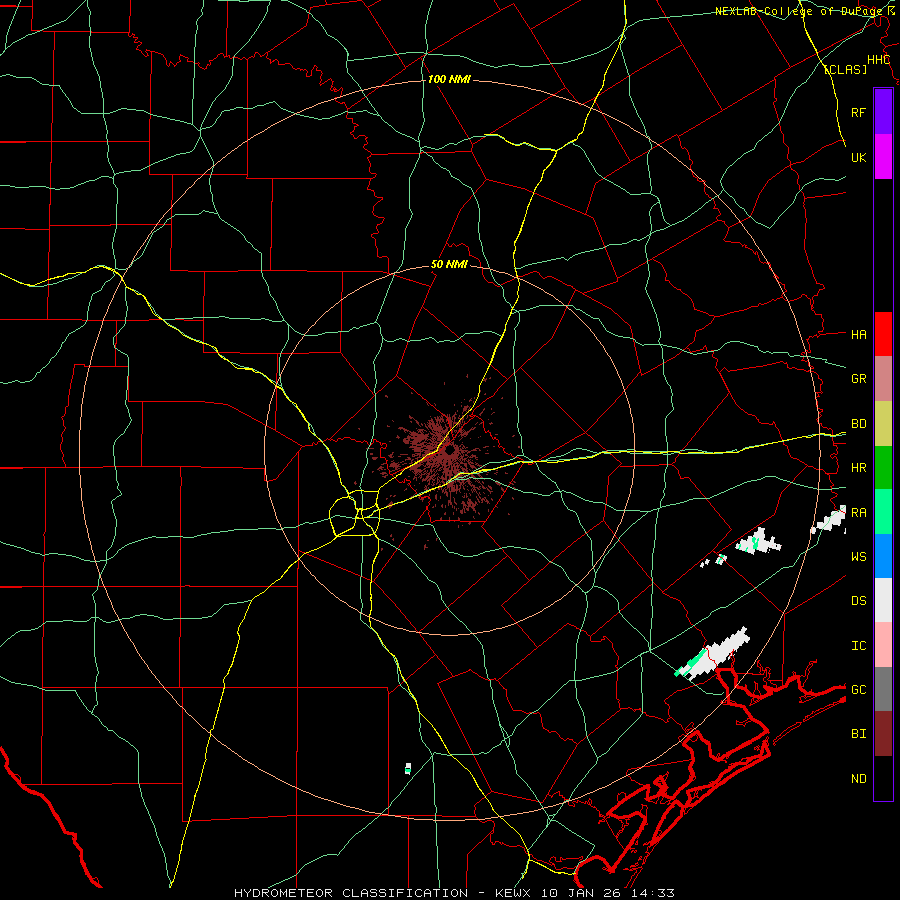Click the IC legend label

[x=858, y=645]
